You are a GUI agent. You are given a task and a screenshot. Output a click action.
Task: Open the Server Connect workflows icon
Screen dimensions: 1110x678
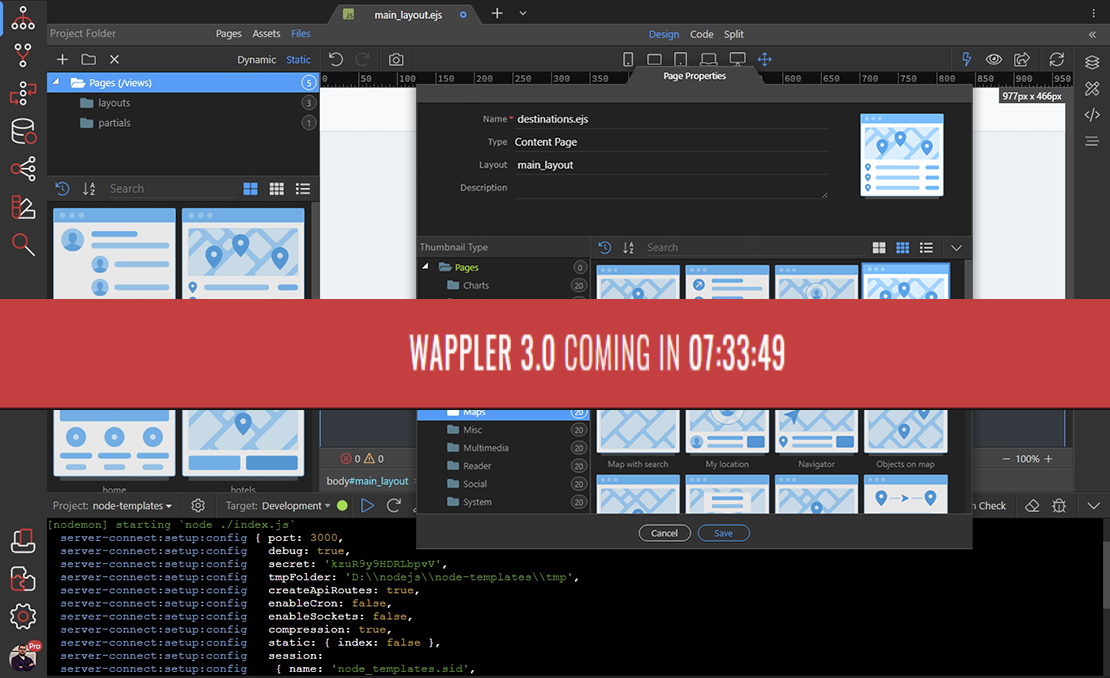[23, 93]
